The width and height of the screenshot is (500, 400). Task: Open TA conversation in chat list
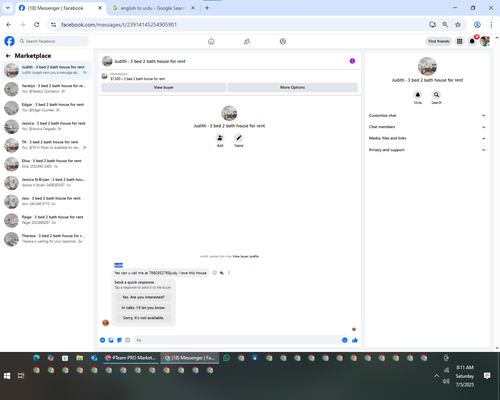(47, 145)
